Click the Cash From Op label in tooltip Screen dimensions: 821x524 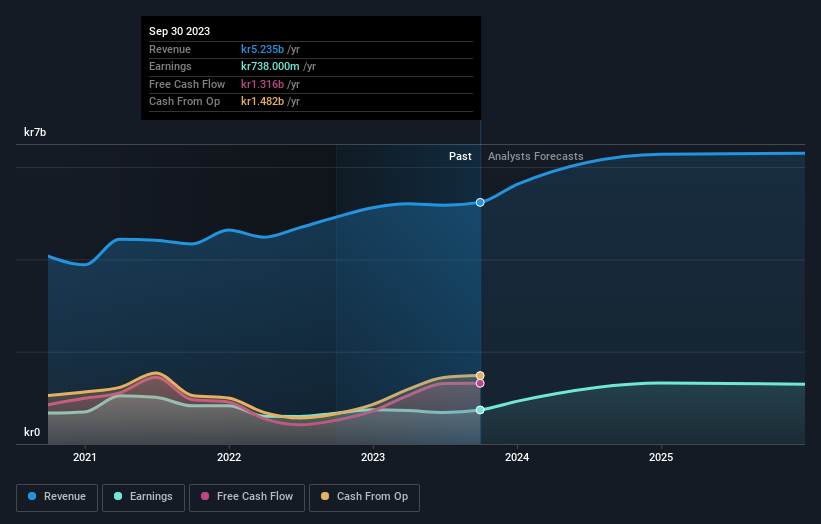coord(184,102)
